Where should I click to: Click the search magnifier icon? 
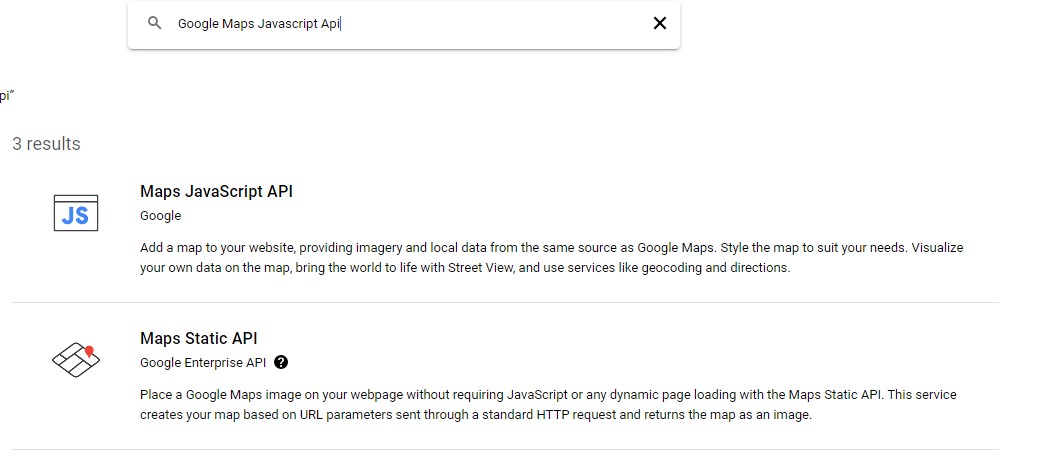(x=154, y=23)
